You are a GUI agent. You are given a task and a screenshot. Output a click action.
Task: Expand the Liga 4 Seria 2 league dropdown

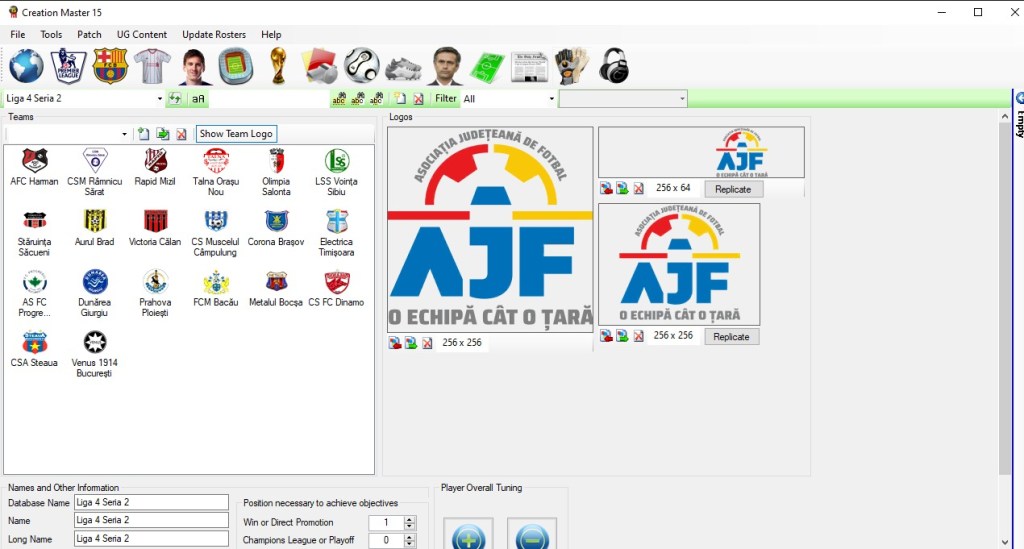click(x=160, y=99)
